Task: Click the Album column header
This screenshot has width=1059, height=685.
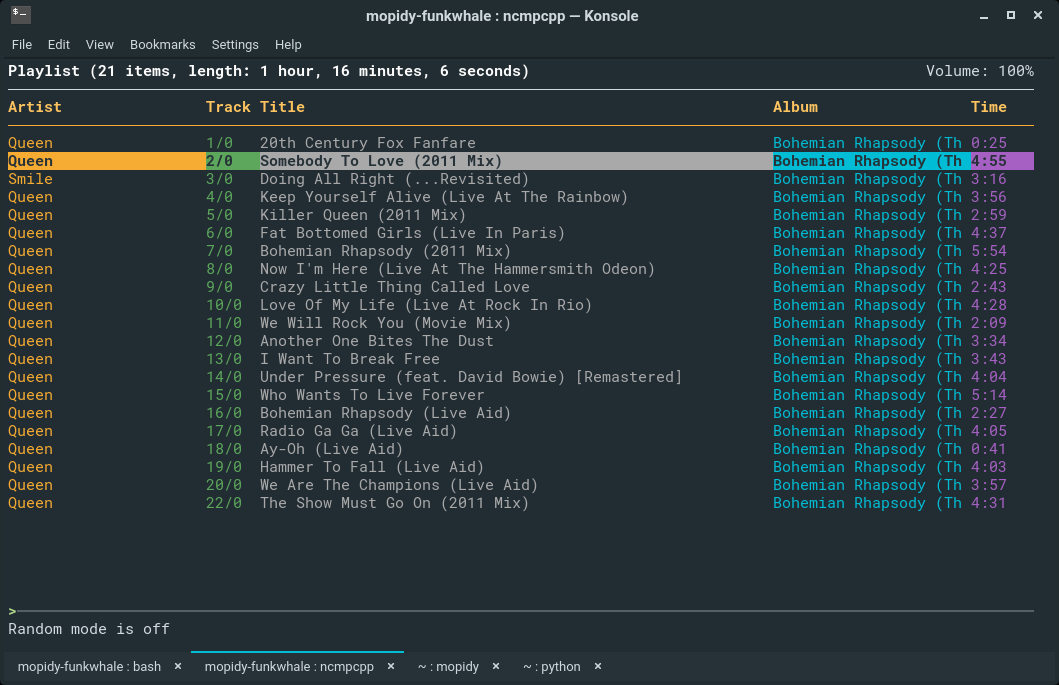Action: [795, 107]
